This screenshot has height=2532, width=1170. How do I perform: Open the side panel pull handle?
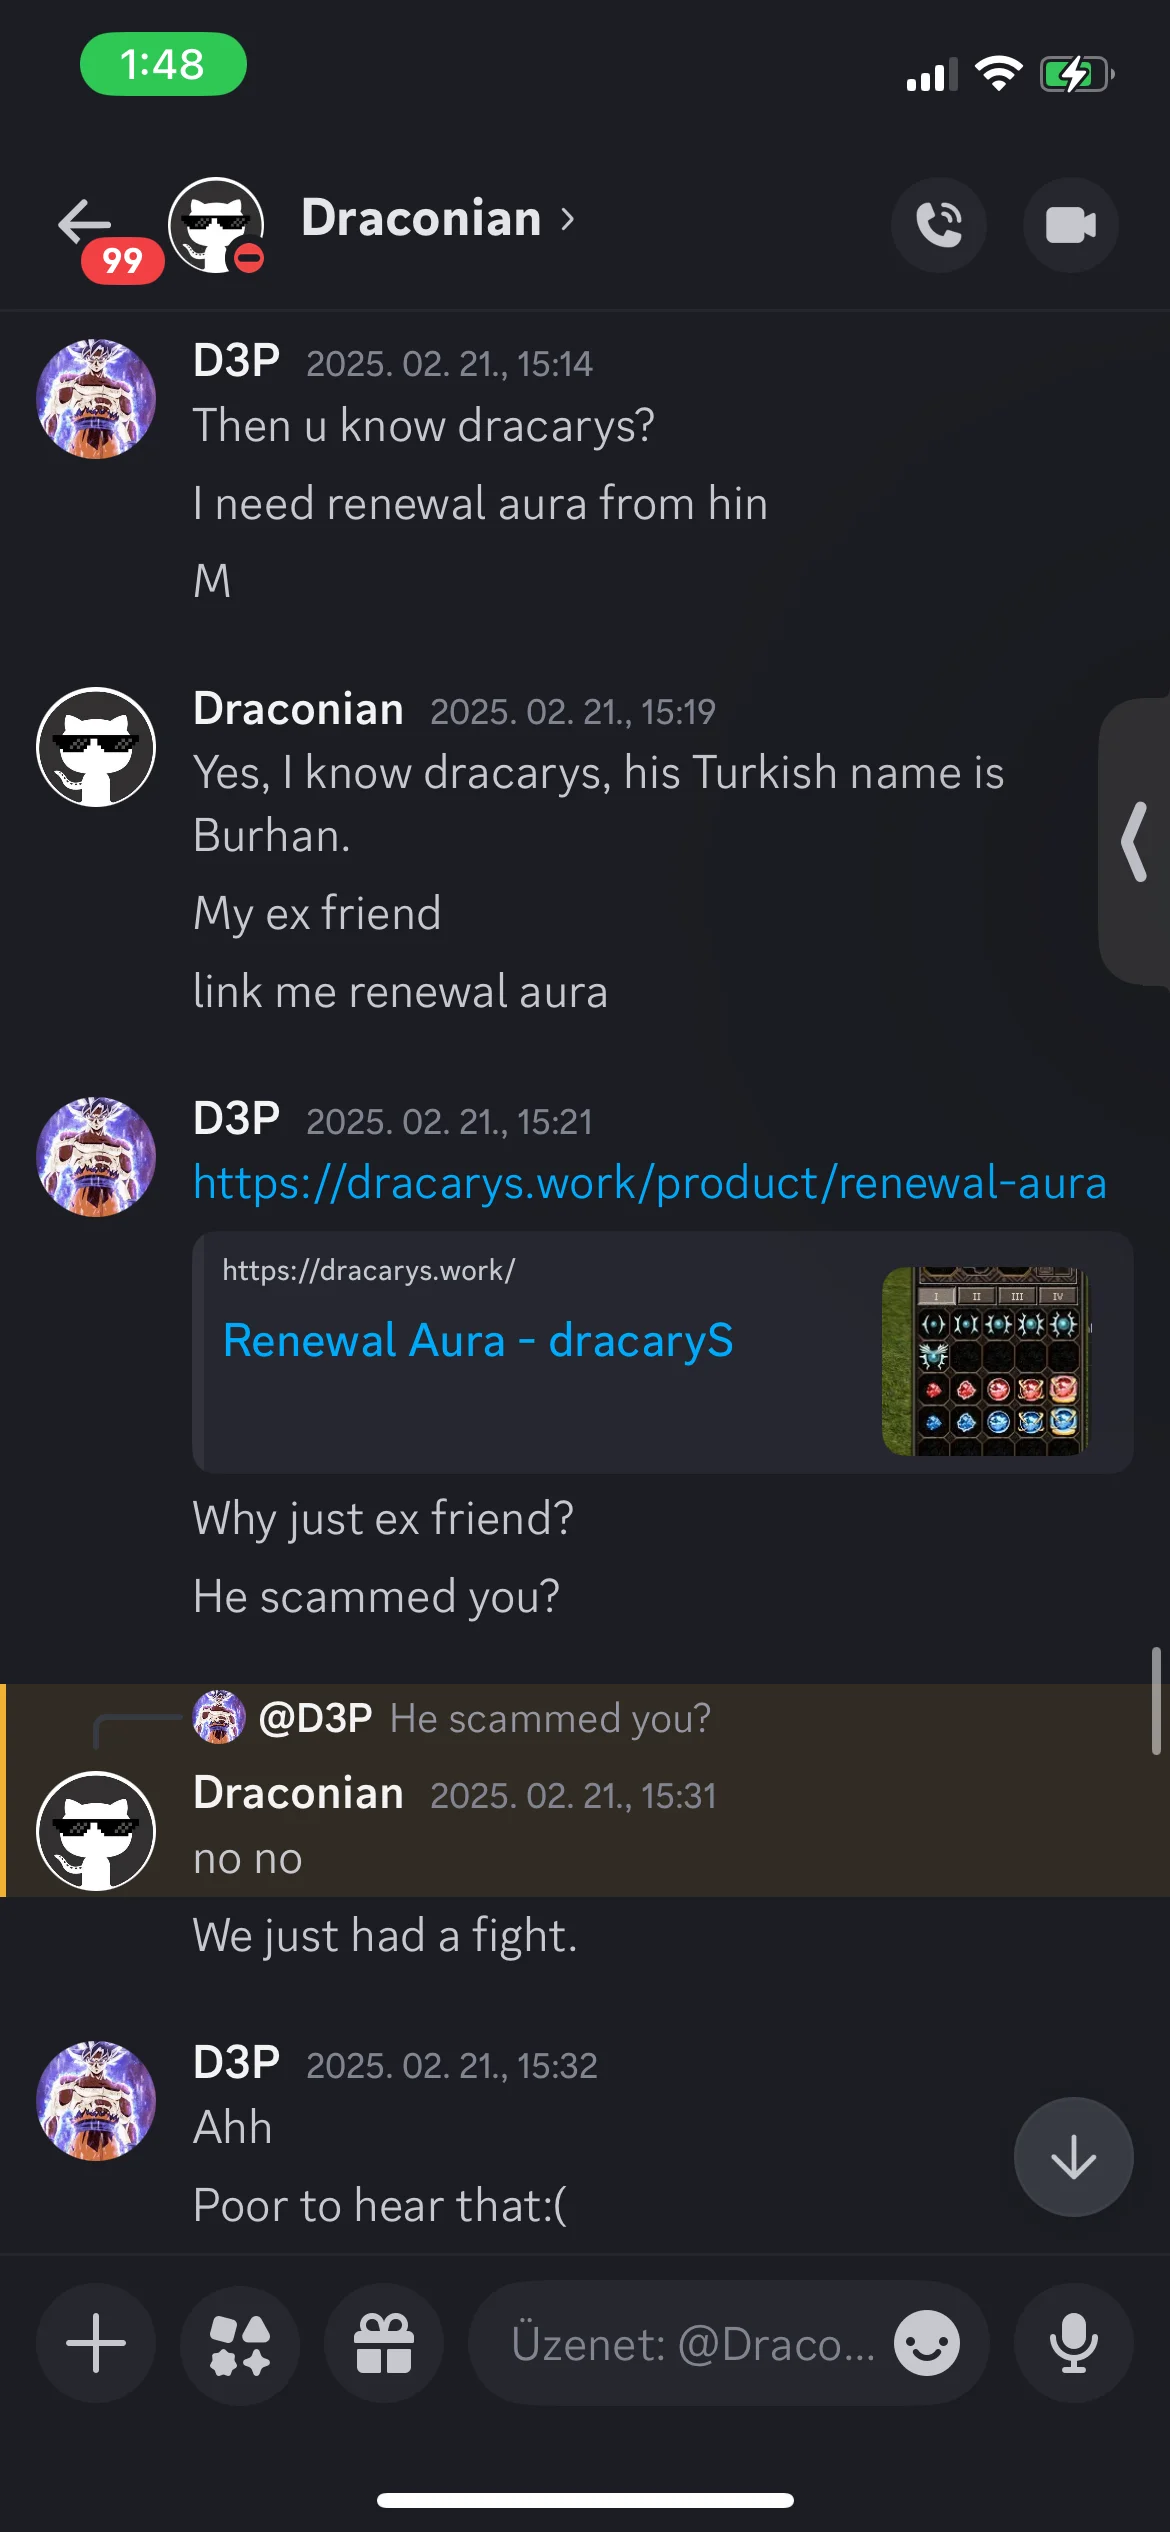coord(1136,842)
